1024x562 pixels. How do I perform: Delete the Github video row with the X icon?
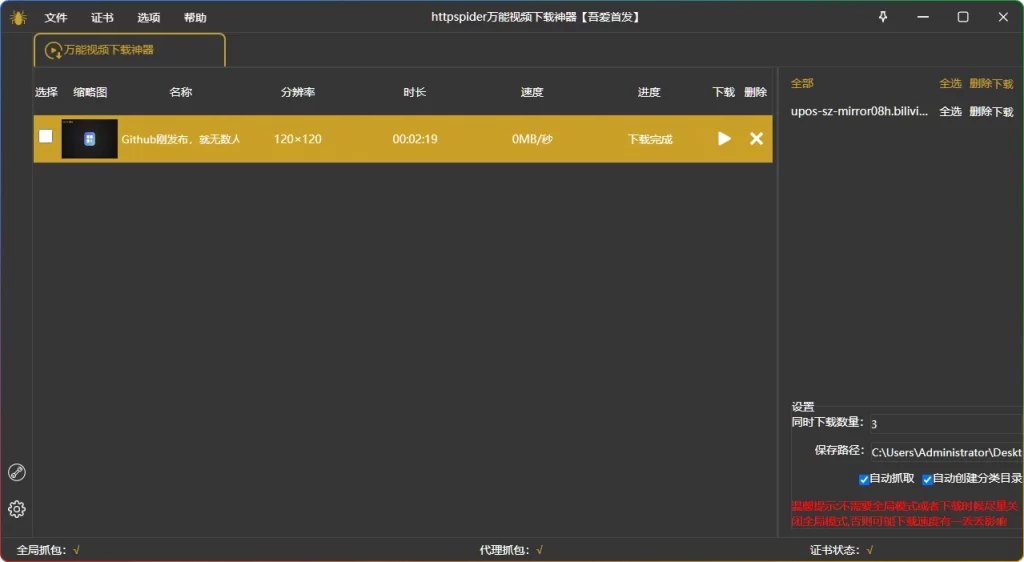[x=756, y=139]
